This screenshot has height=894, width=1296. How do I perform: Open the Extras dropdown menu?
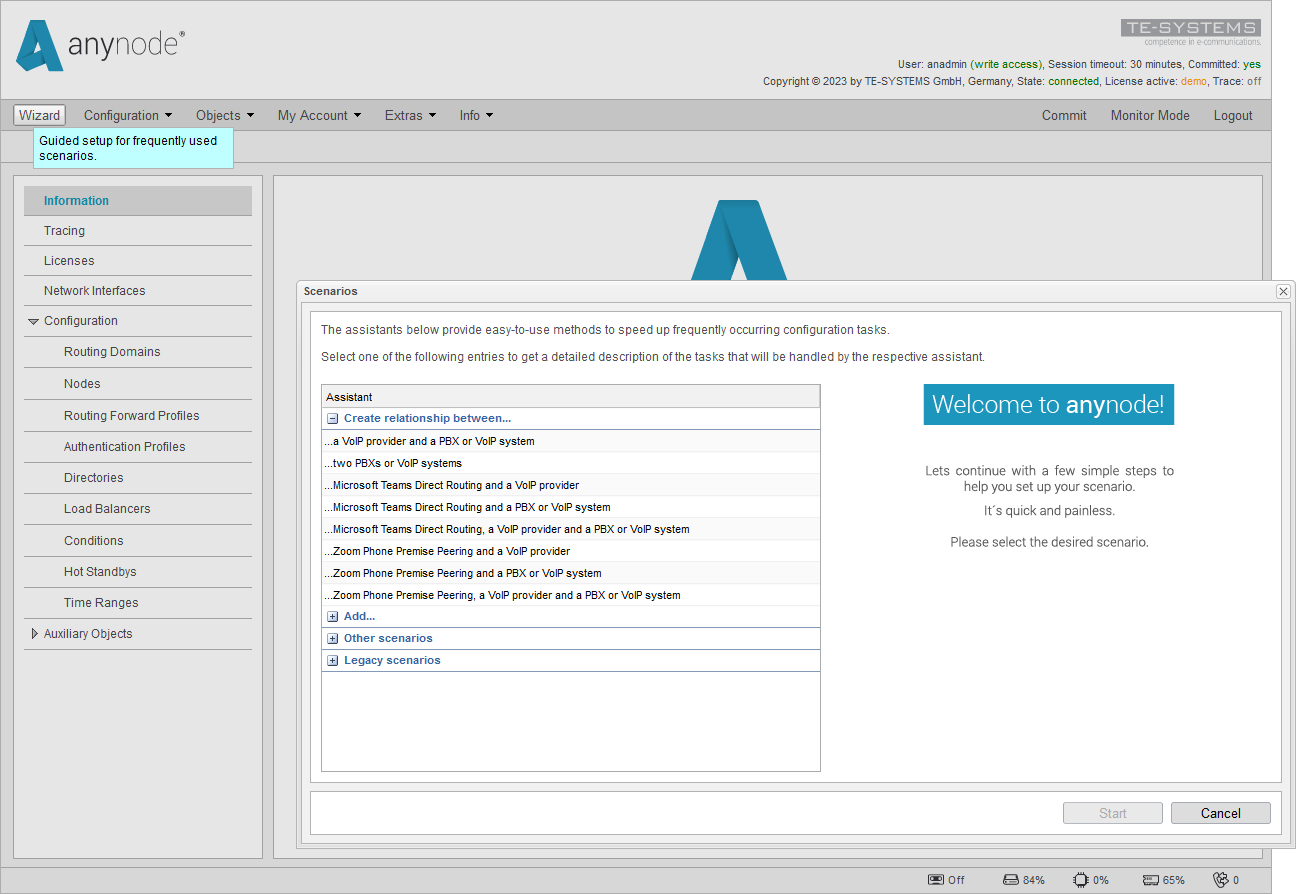(410, 115)
